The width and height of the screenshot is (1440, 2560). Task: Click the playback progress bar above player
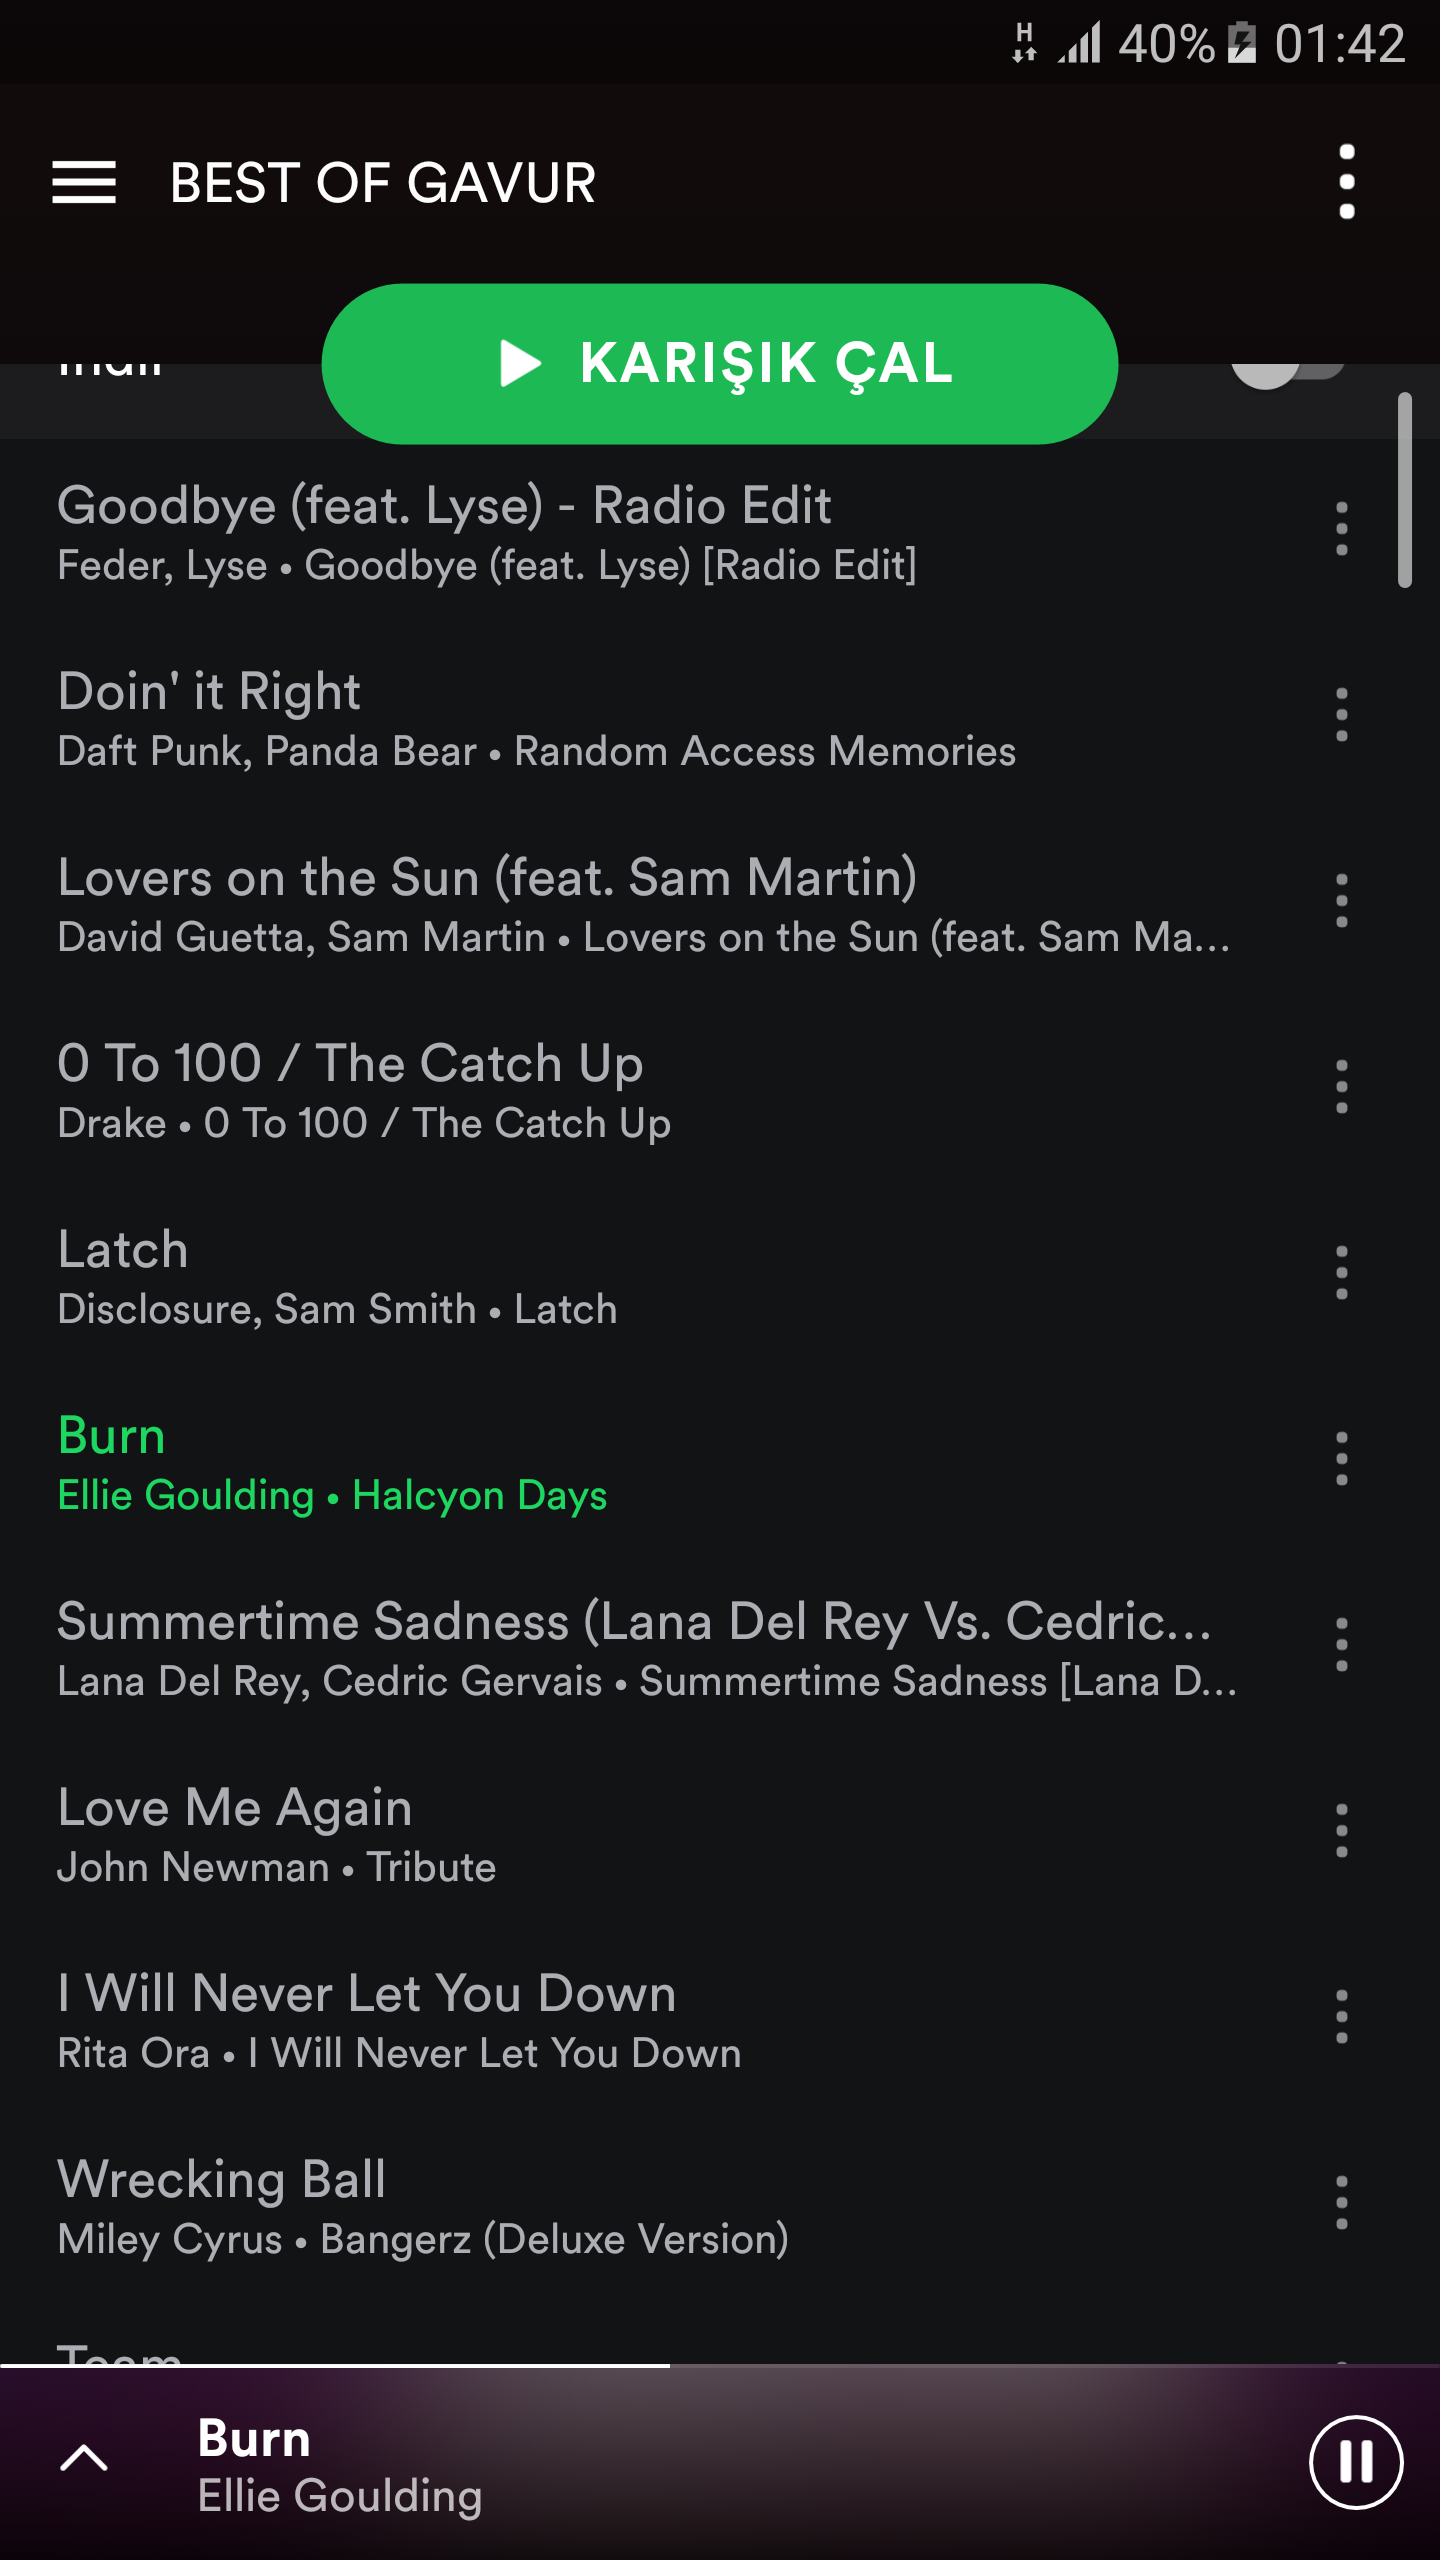(x=720, y=2366)
